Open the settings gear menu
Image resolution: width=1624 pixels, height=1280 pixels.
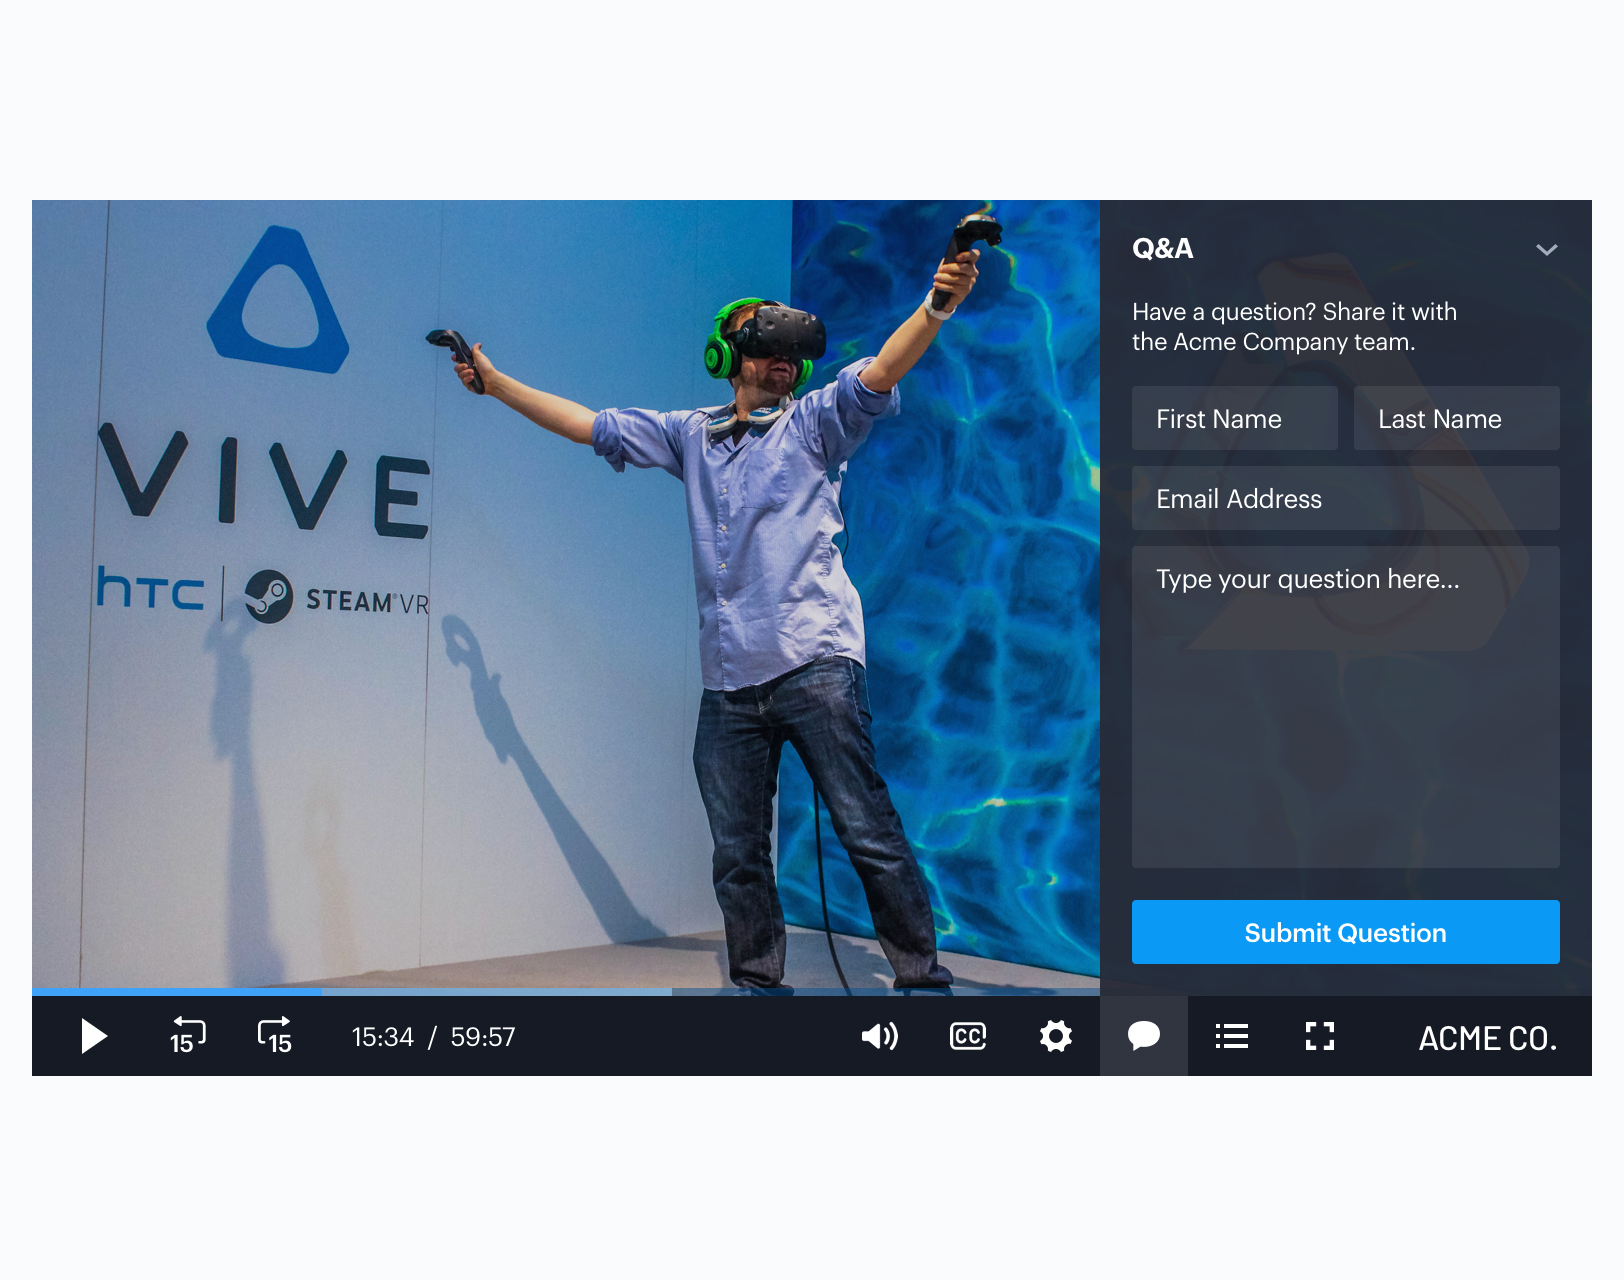pos(1055,1036)
